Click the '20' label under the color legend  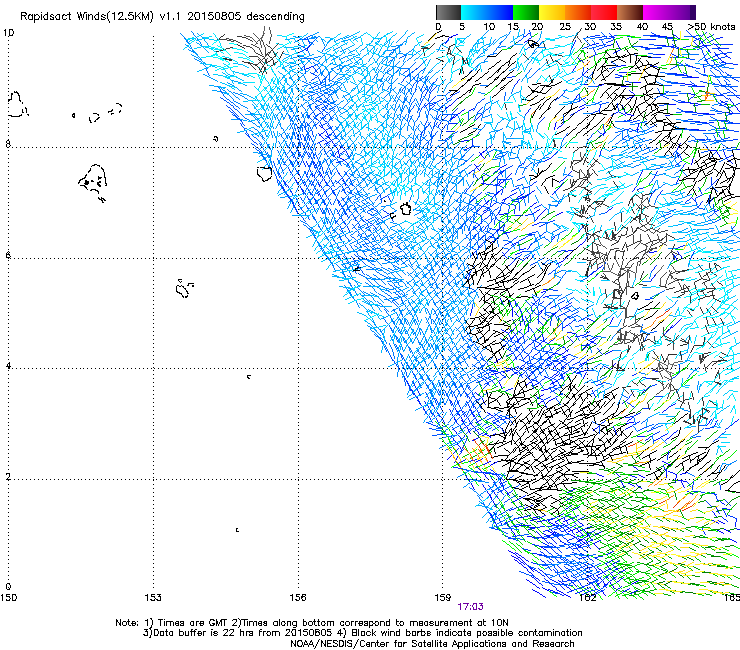pos(537,26)
